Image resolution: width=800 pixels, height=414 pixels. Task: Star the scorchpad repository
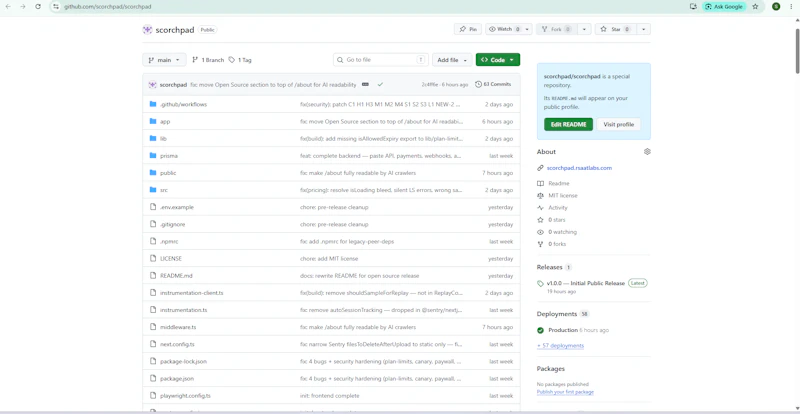(616, 29)
